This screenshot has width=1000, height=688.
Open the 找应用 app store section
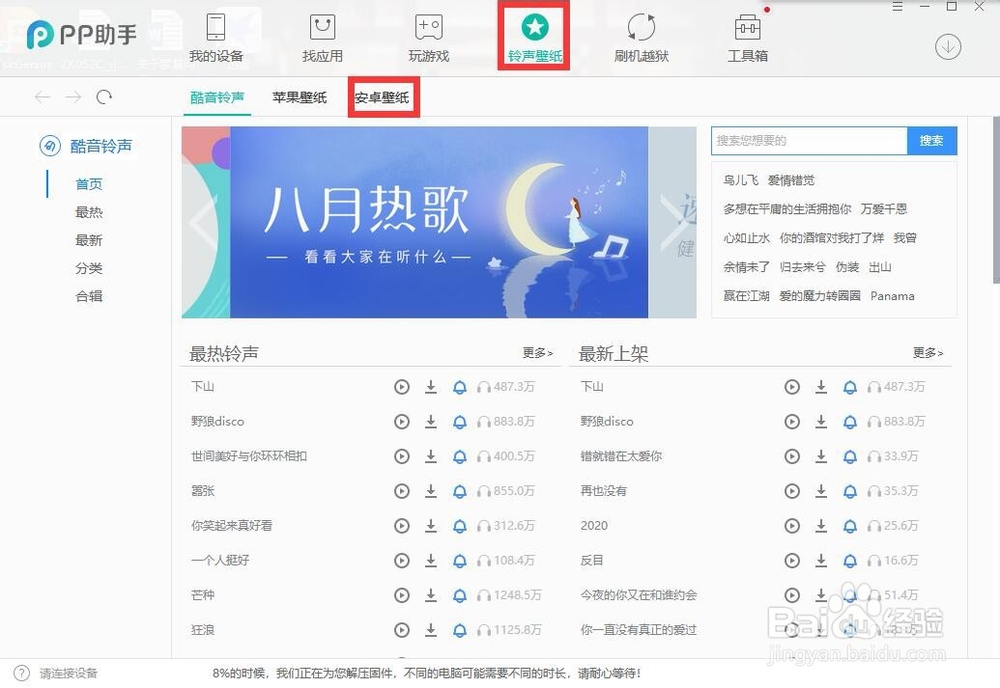pyautogui.click(x=322, y=39)
